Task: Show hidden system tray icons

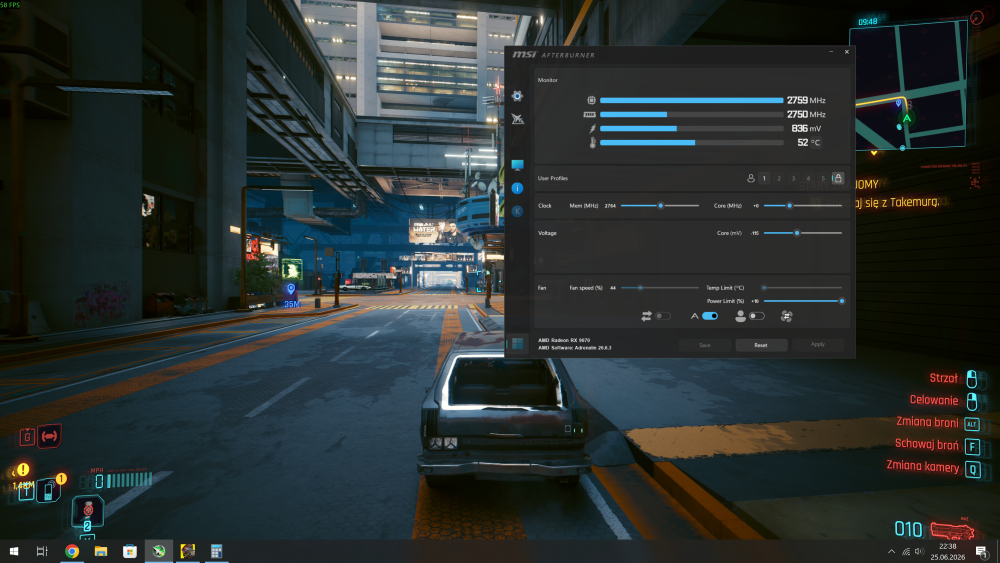Action: (892, 552)
